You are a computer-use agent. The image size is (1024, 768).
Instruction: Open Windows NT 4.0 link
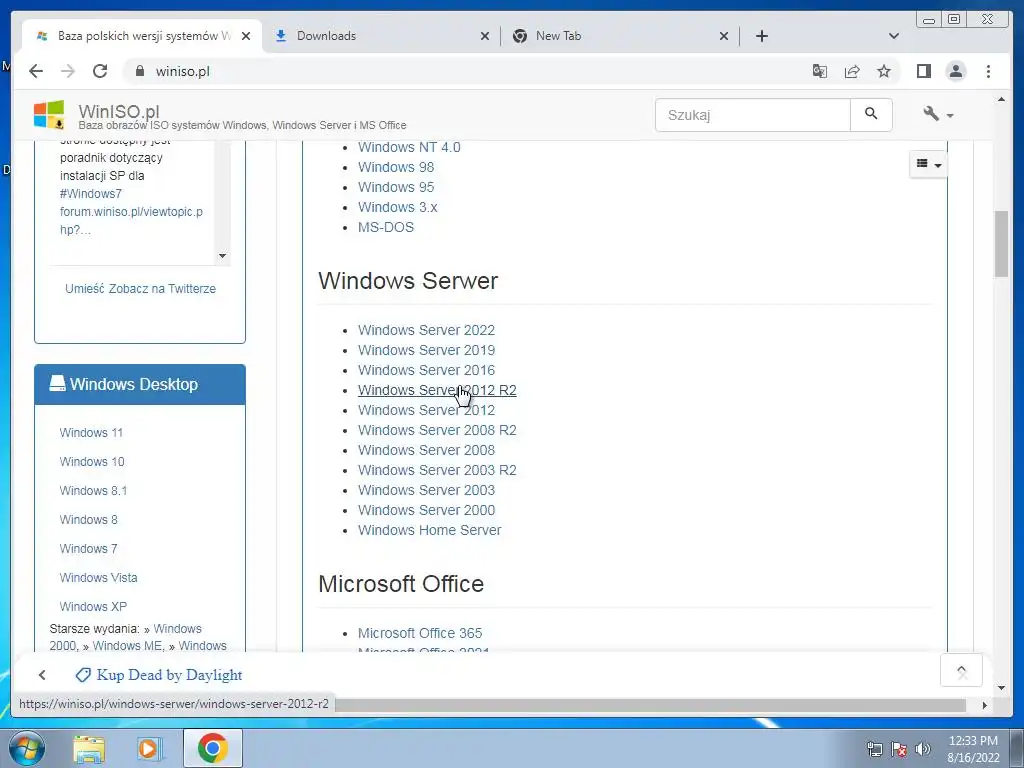point(409,148)
